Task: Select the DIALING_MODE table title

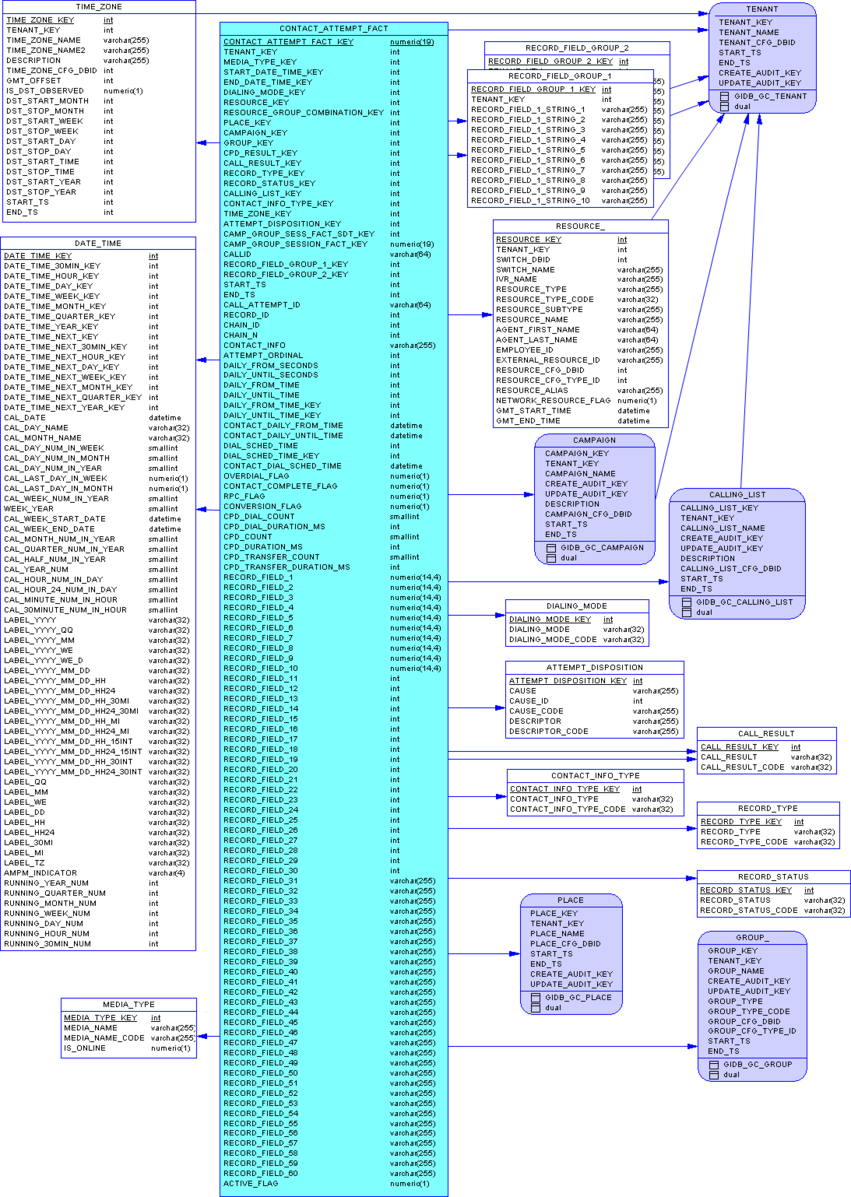Action: (x=576, y=606)
